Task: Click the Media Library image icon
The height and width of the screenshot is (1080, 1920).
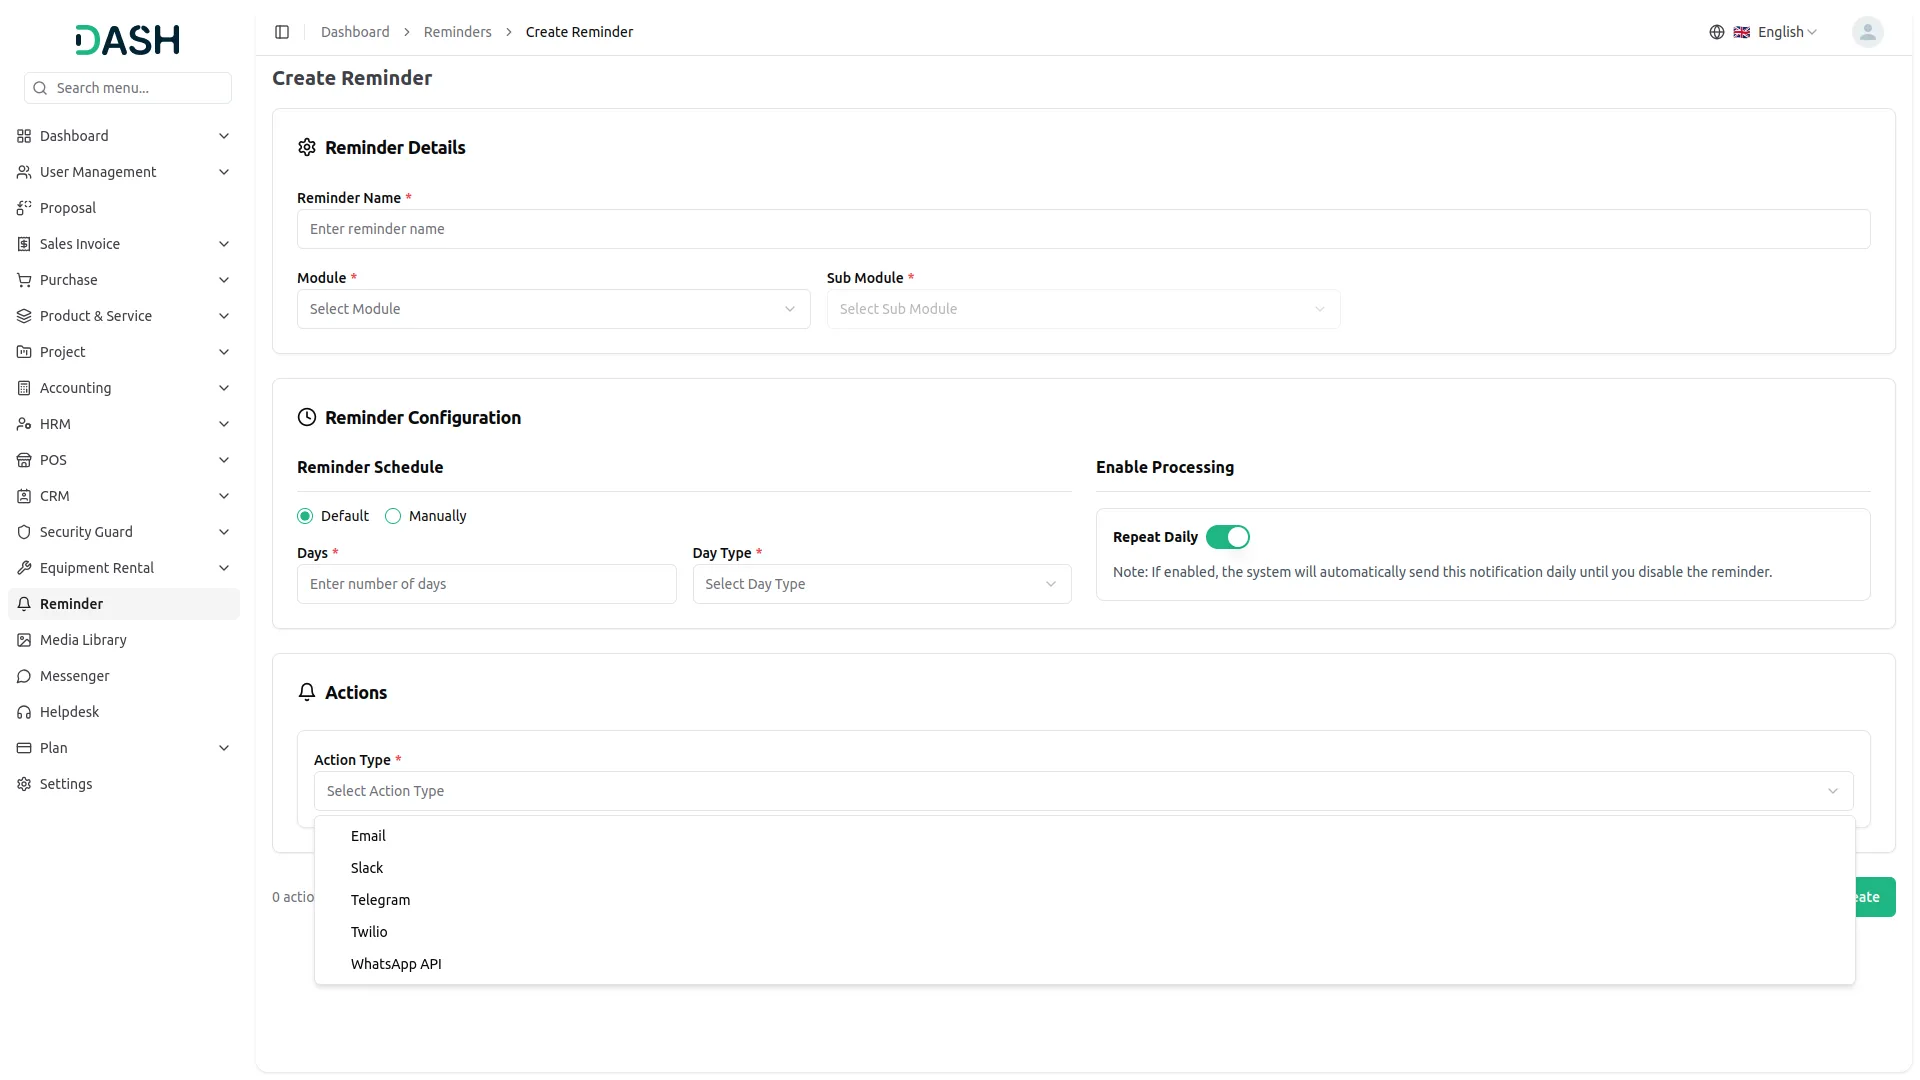Action: tap(24, 640)
